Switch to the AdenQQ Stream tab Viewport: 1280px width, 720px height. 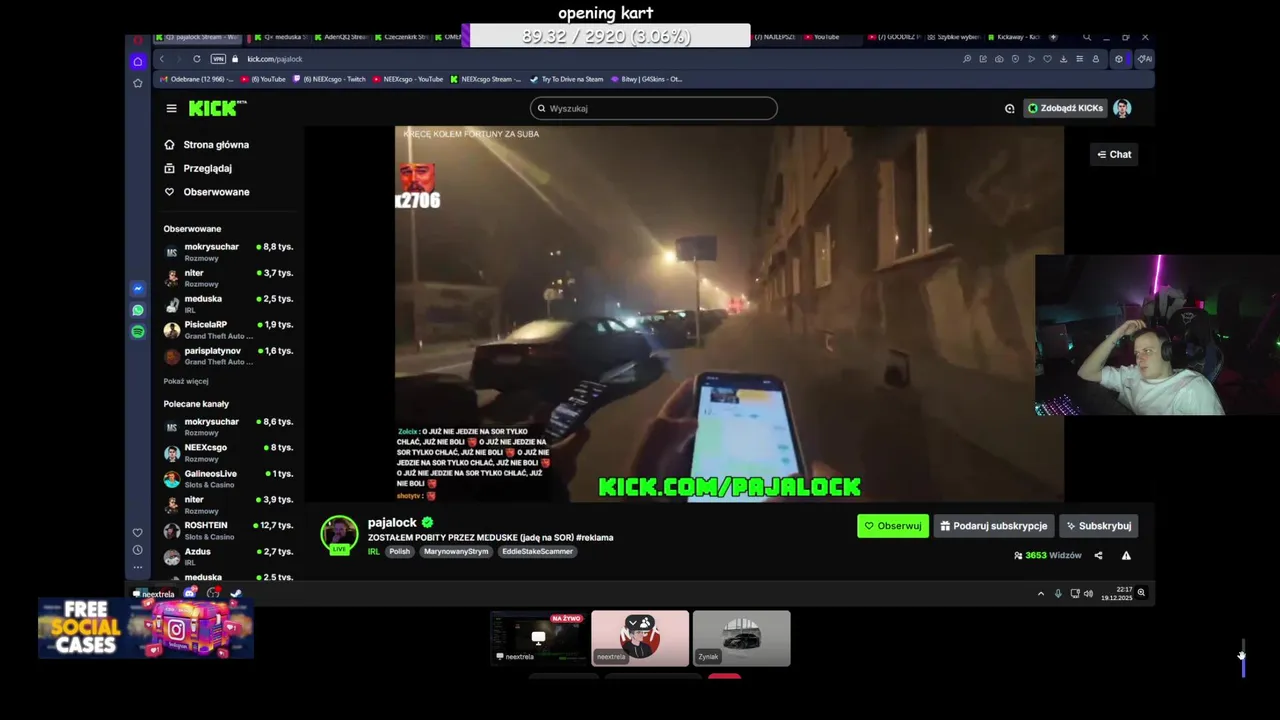tap(342, 37)
